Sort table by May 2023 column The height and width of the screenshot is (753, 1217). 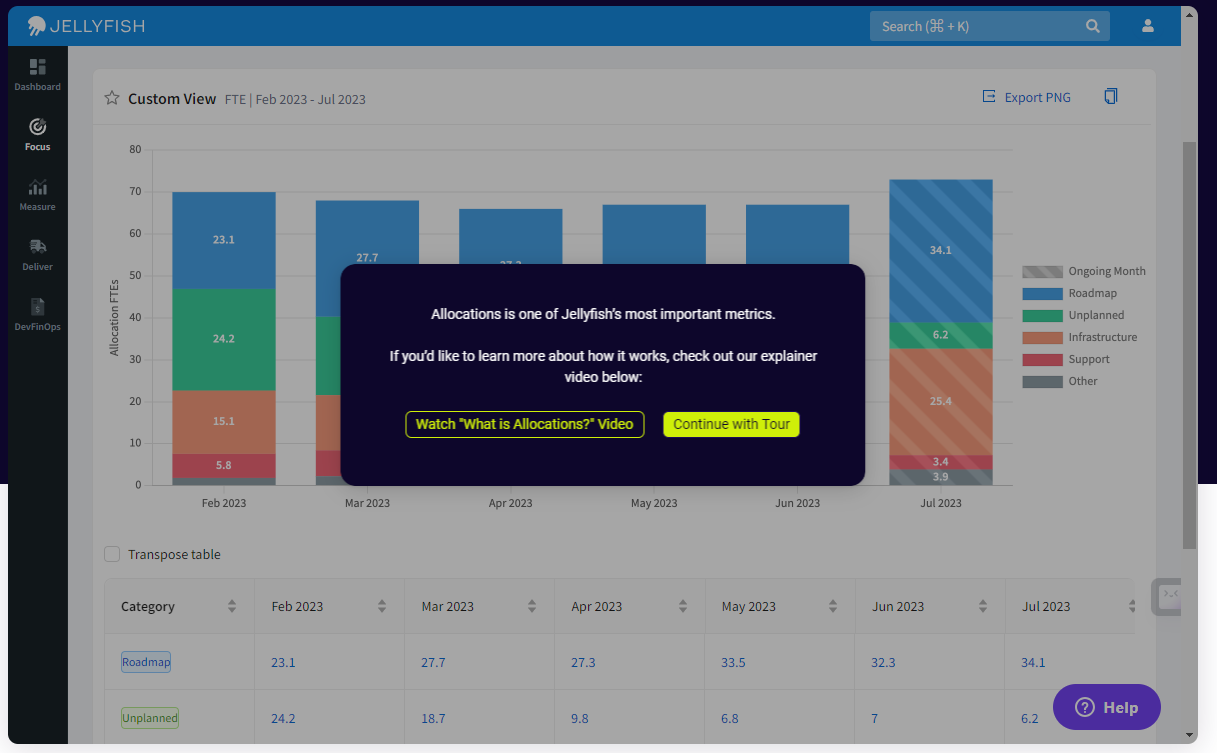click(833, 606)
